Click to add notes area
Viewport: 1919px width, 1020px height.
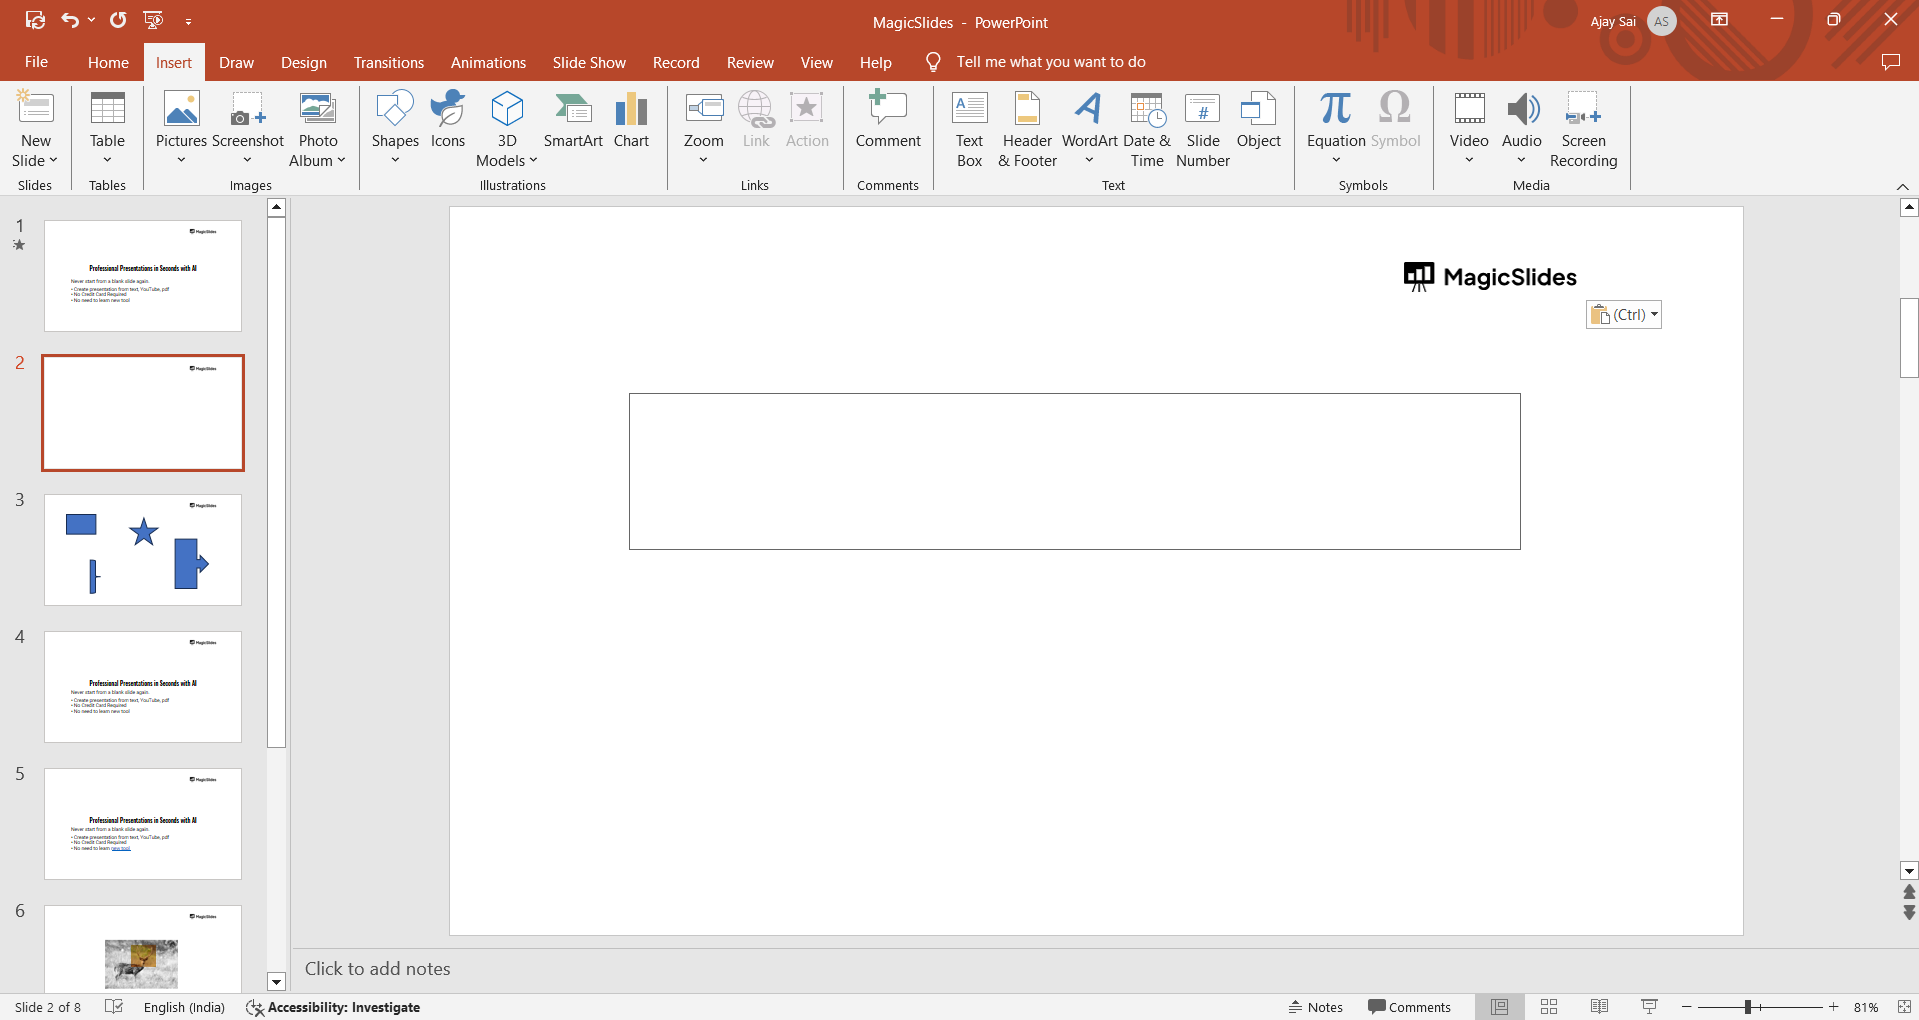378,969
